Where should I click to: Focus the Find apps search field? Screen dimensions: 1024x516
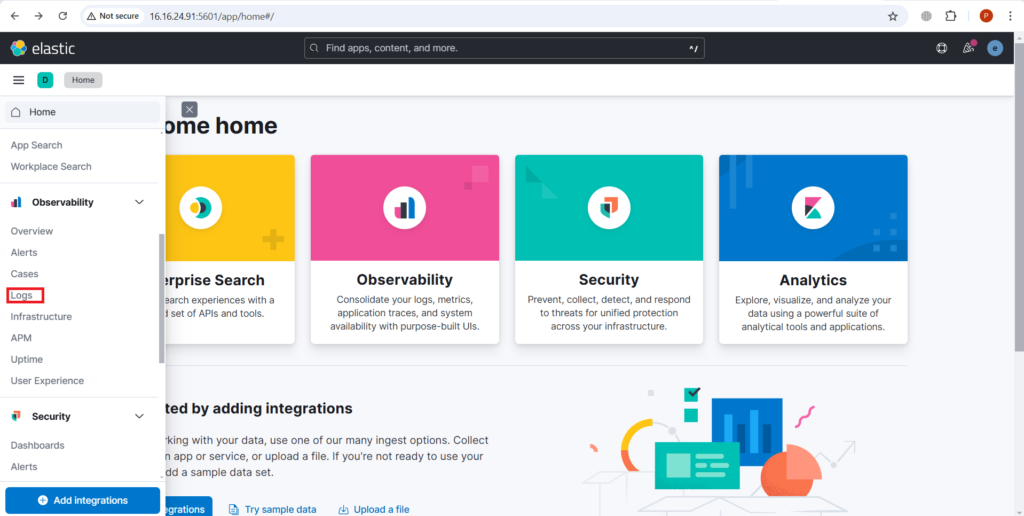coord(504,48)
